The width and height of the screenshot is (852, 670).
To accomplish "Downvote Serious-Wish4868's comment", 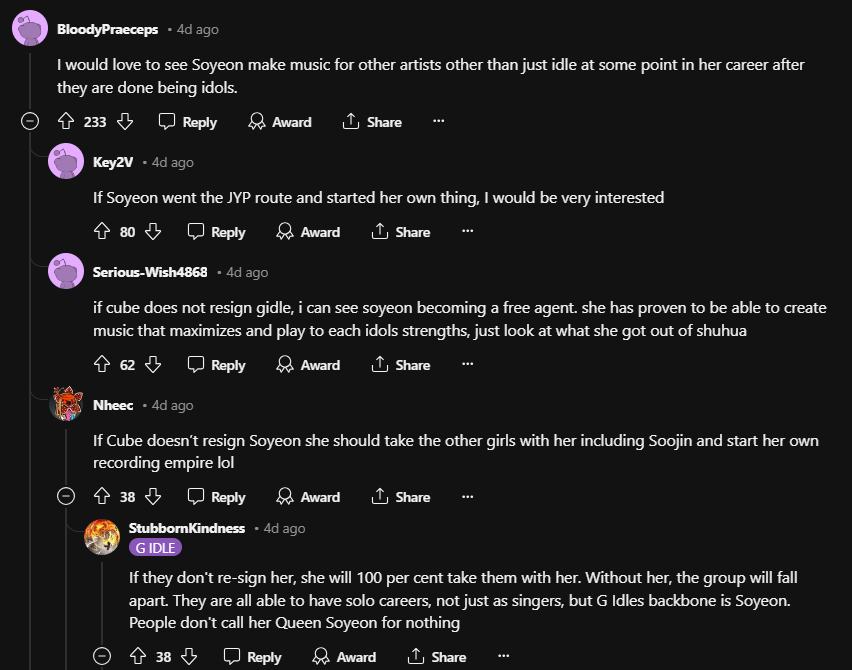I will coord(153,365).
